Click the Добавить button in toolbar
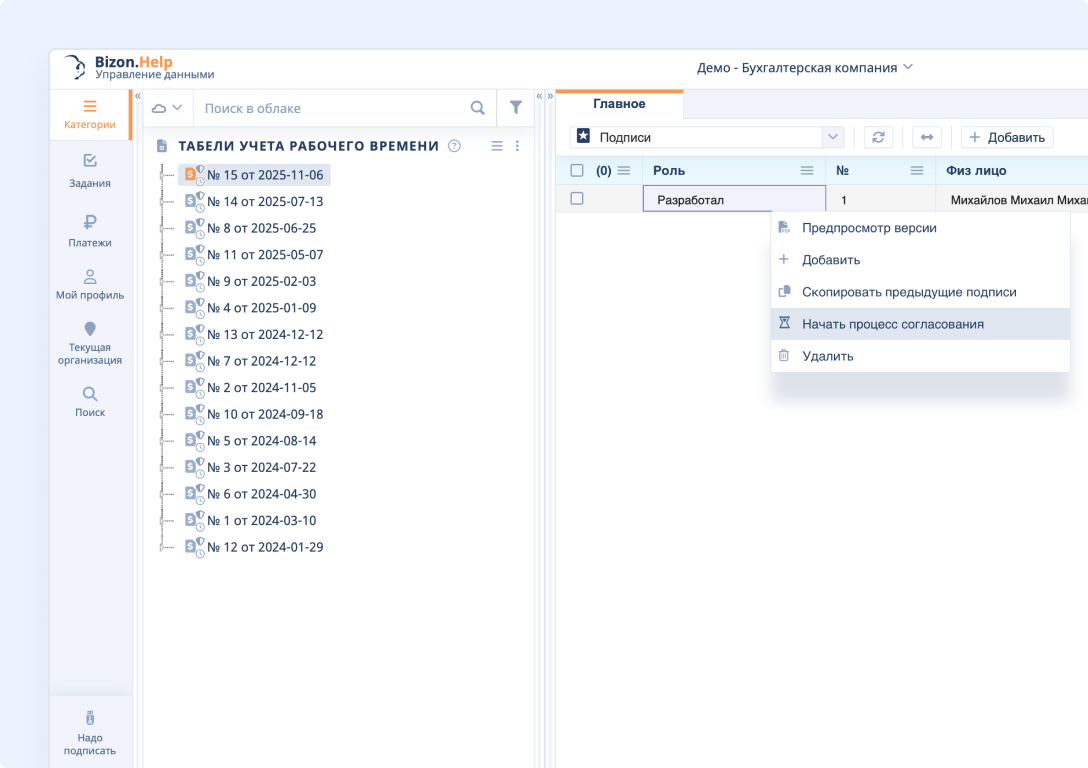 (1007, 137)
